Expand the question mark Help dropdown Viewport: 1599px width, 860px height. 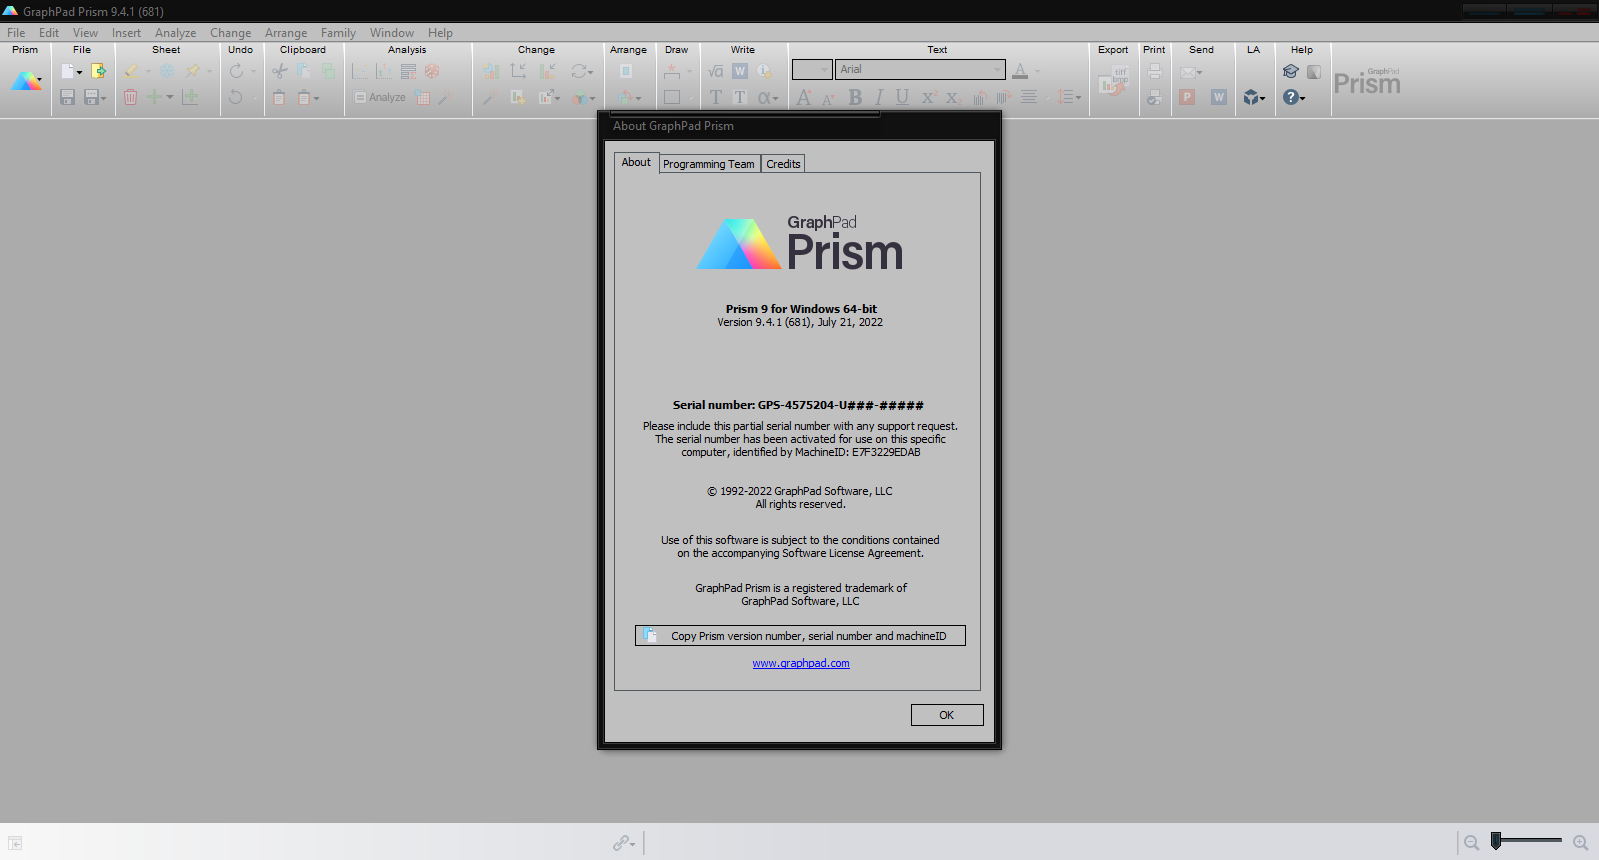1303,98
